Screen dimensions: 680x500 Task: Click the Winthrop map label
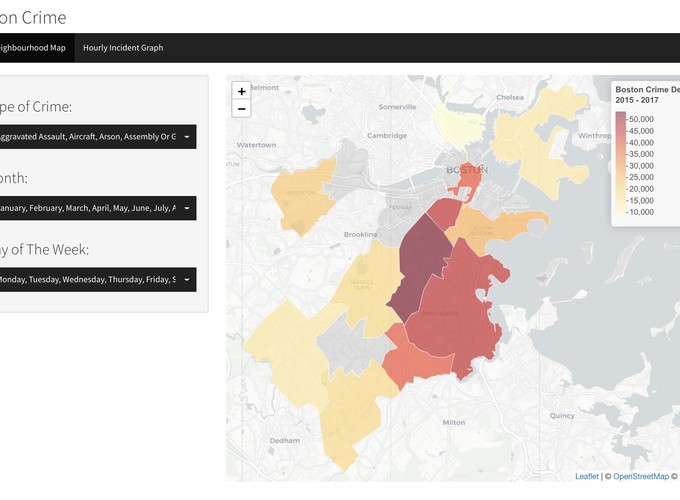[594, 135]
